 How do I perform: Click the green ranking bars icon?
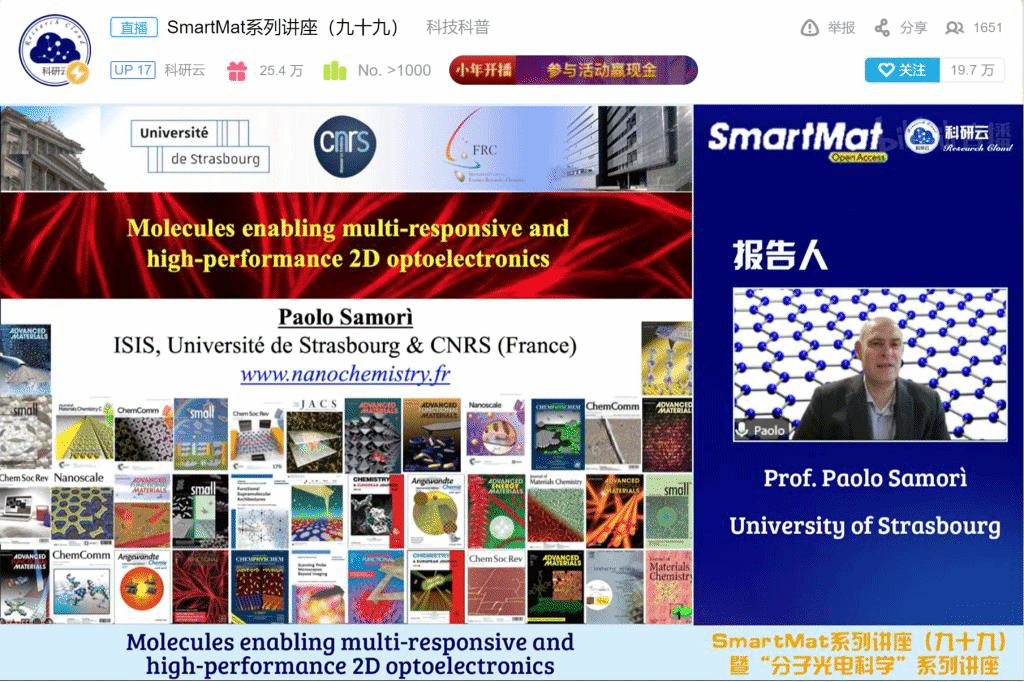pyautogui.click(x=334, y=71)
